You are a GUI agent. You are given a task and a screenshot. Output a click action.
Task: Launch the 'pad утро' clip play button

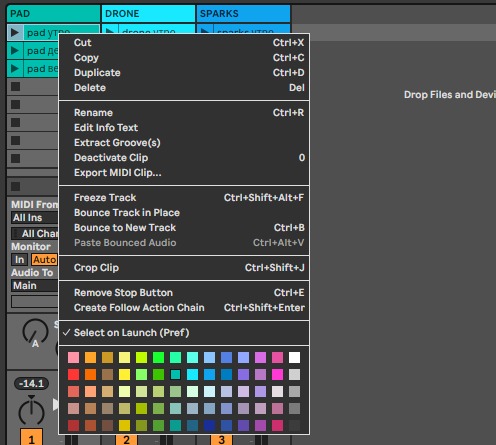(x=15, y=33)
